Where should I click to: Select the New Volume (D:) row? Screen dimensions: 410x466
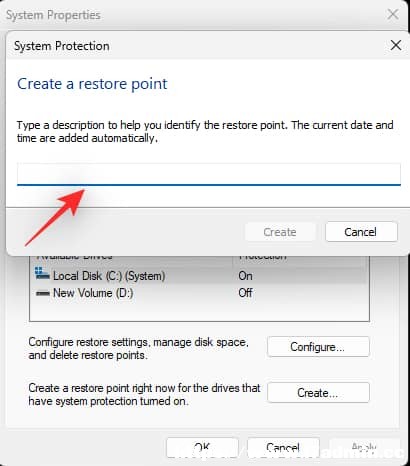[x=199, y=293]
